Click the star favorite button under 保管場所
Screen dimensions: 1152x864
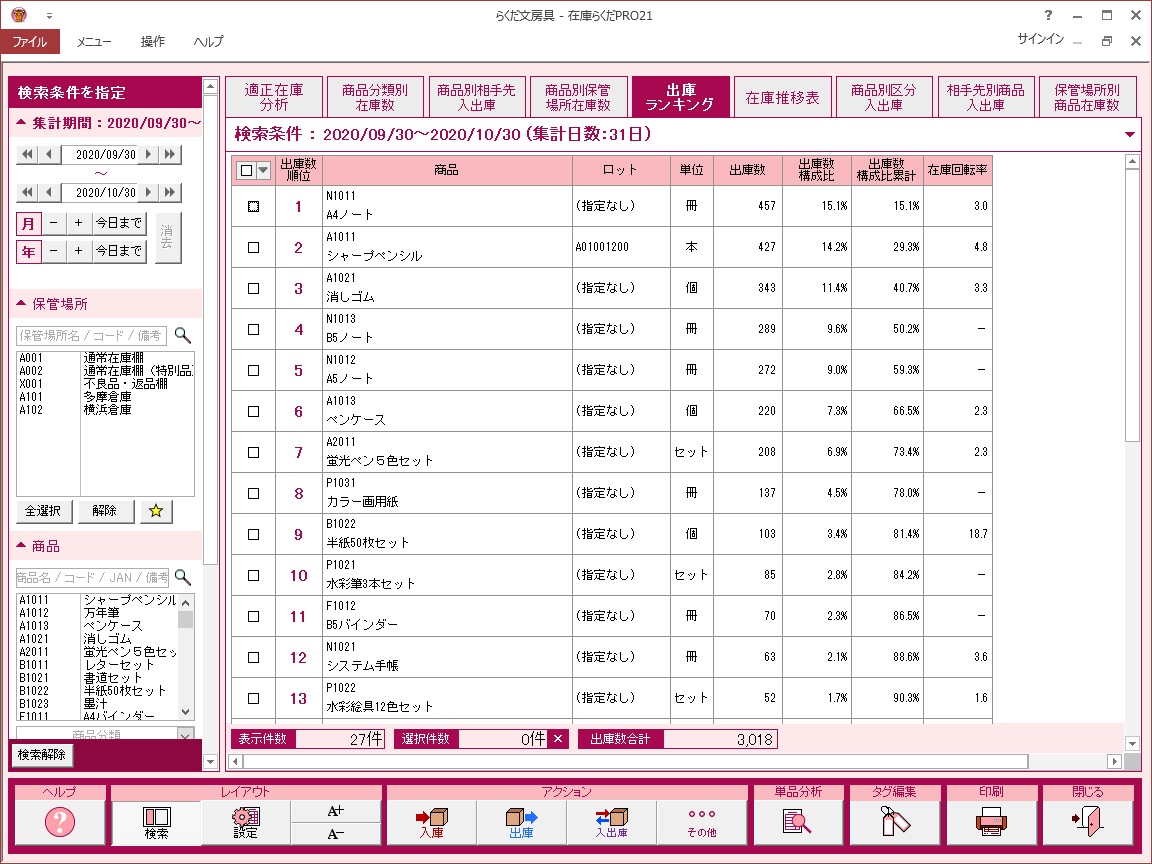click(156, 511)
